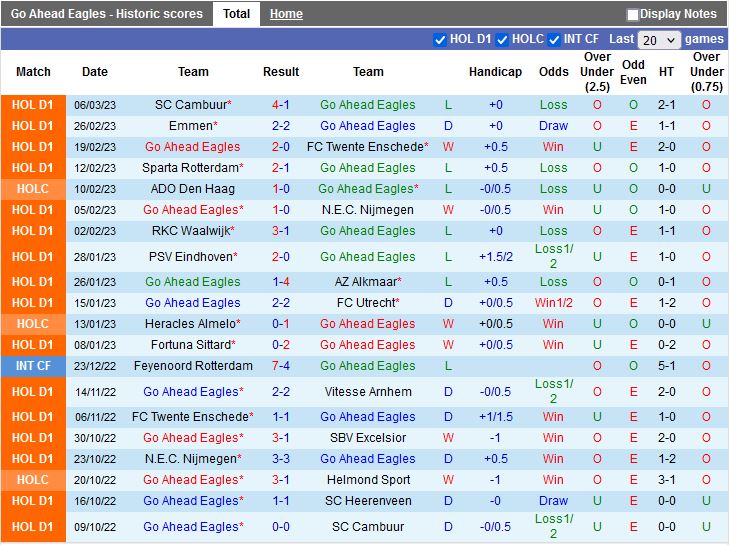Image resolution: width=729 pixels, height=545 pixels.
Task: Click the Handicap column header
Action: (x=495, y=72)
